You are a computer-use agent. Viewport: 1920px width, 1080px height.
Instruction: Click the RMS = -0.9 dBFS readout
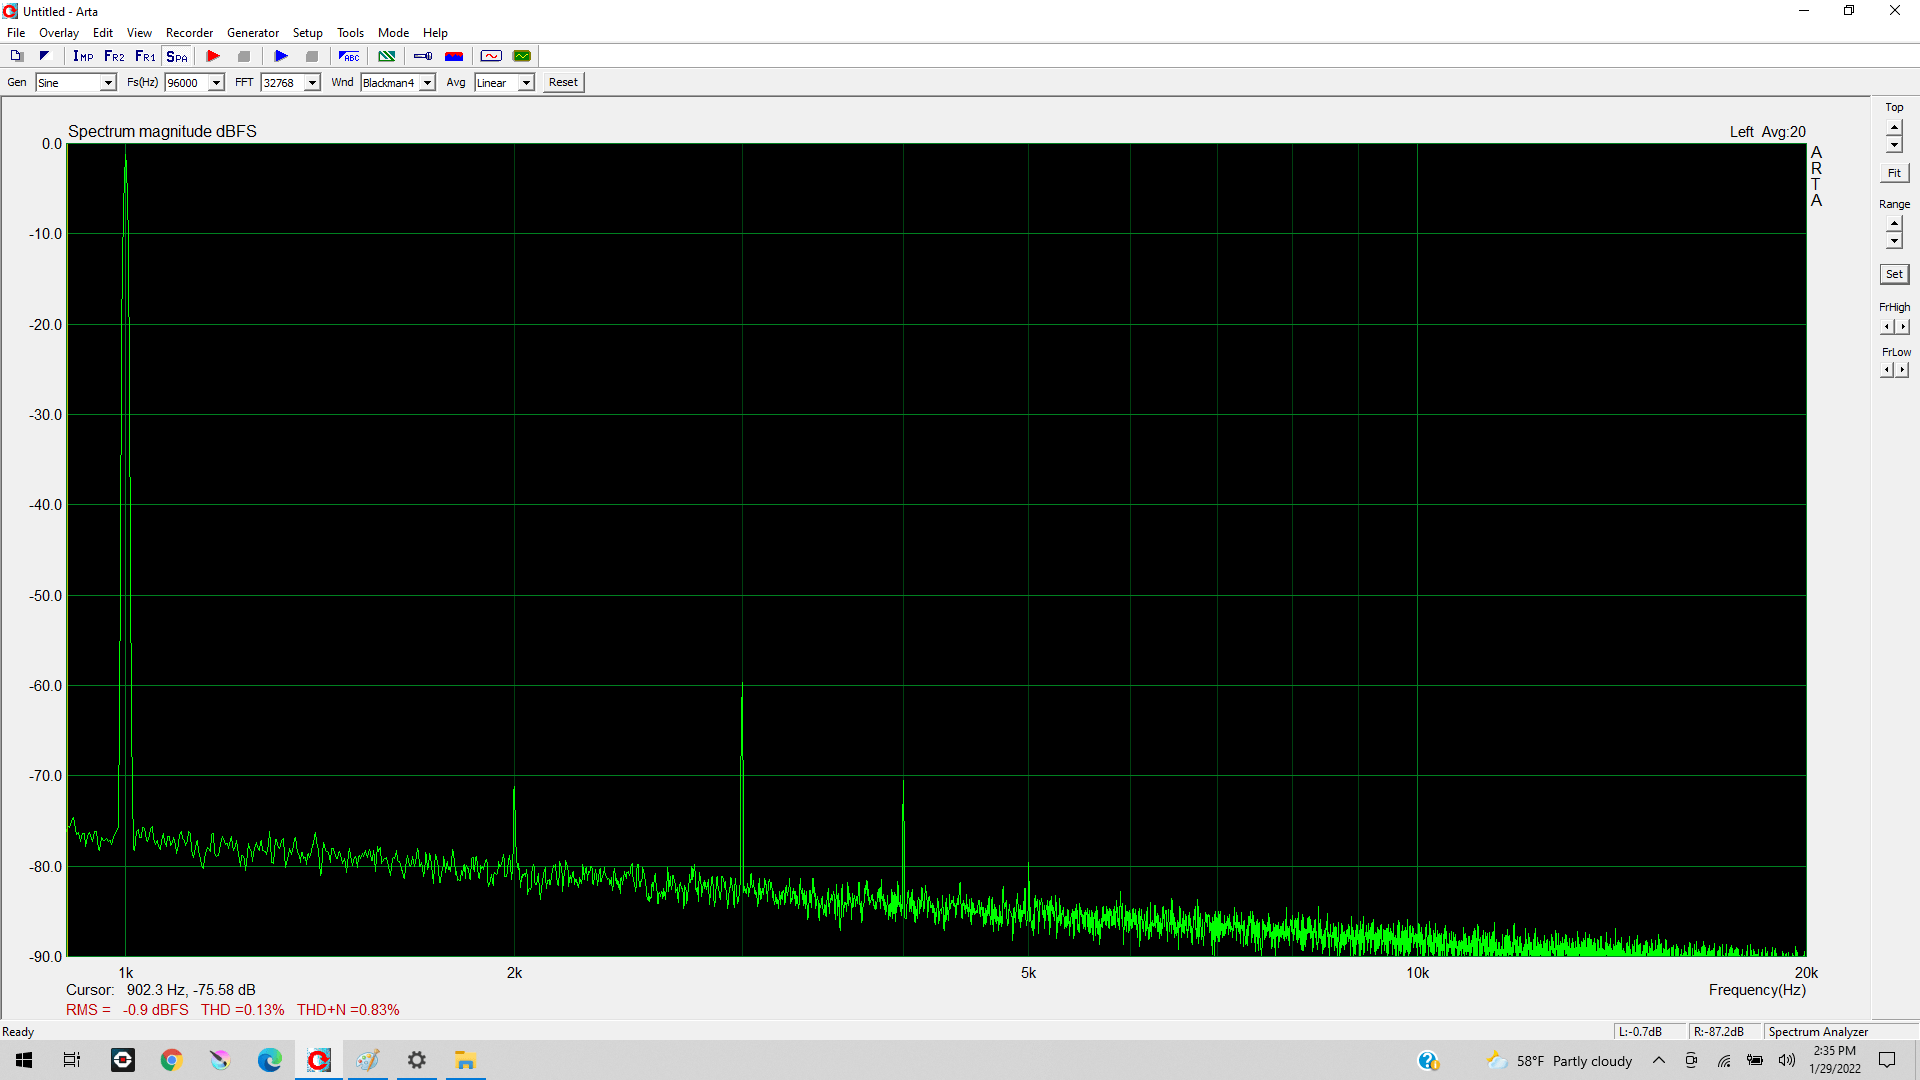pos(127,1010)
